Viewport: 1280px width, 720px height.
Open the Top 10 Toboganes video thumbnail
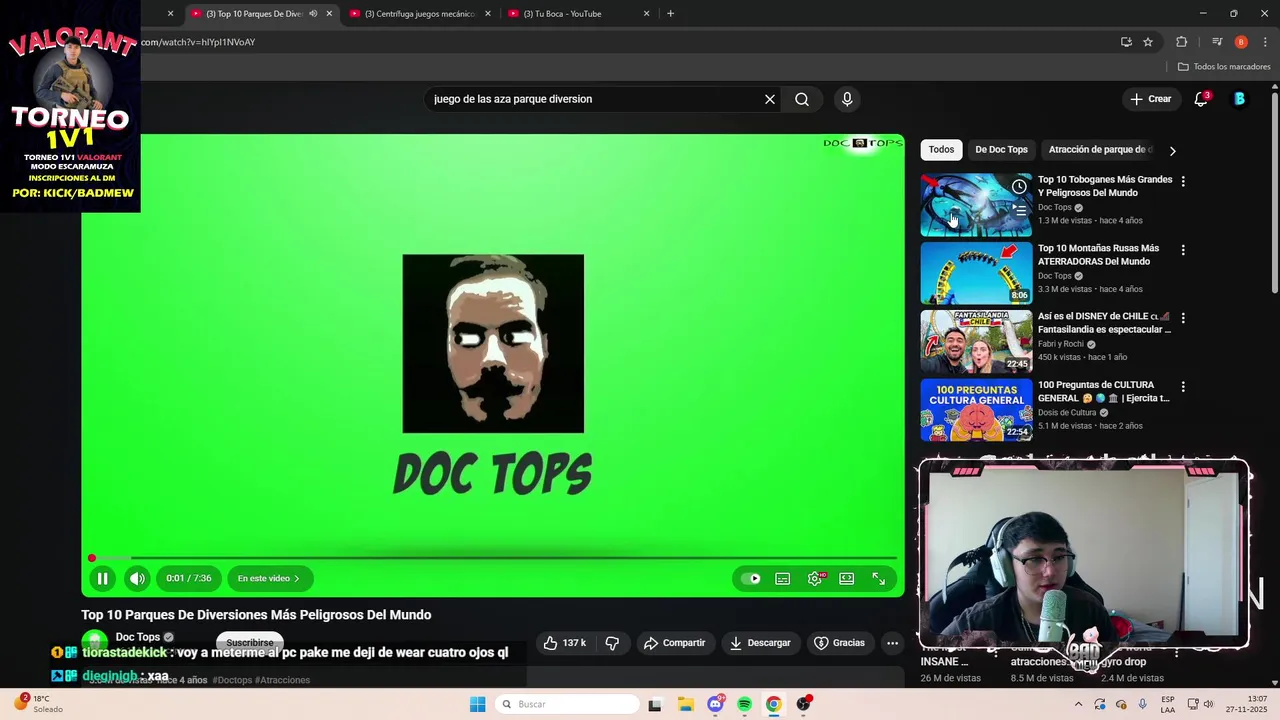click(x=976, y=205)
